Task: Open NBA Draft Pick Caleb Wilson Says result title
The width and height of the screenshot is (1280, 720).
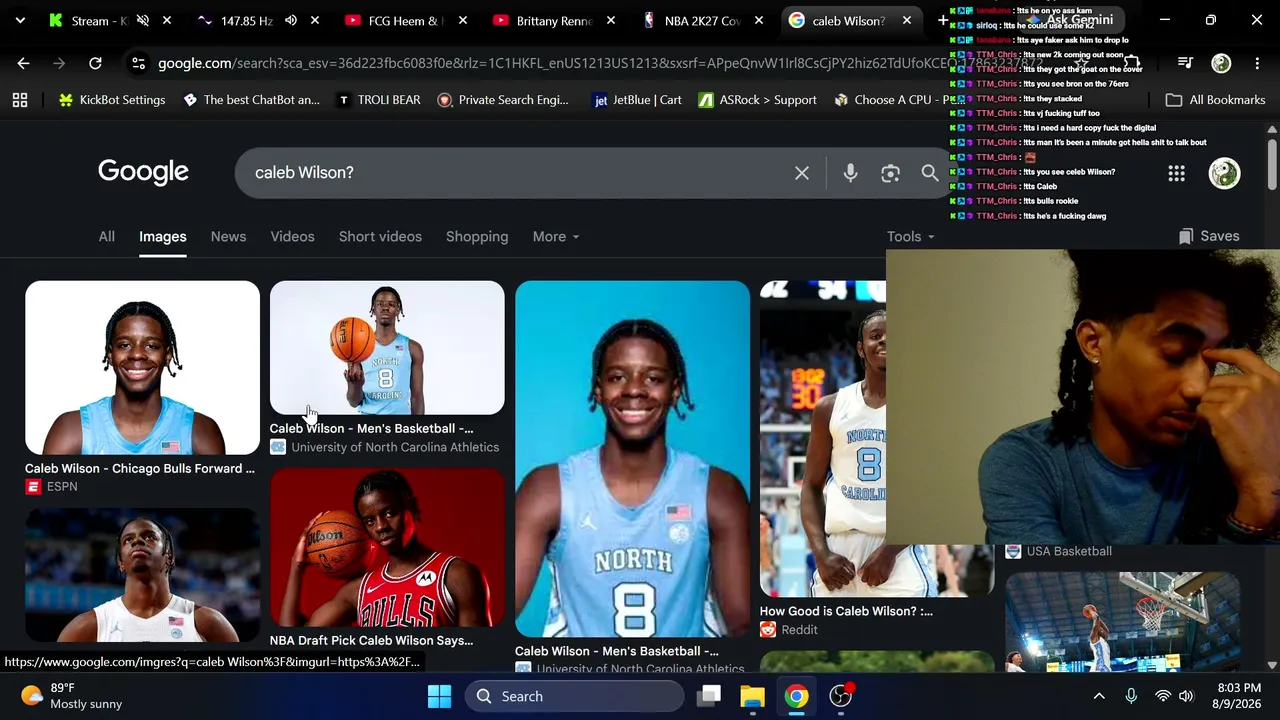Action: pos(371,640)
